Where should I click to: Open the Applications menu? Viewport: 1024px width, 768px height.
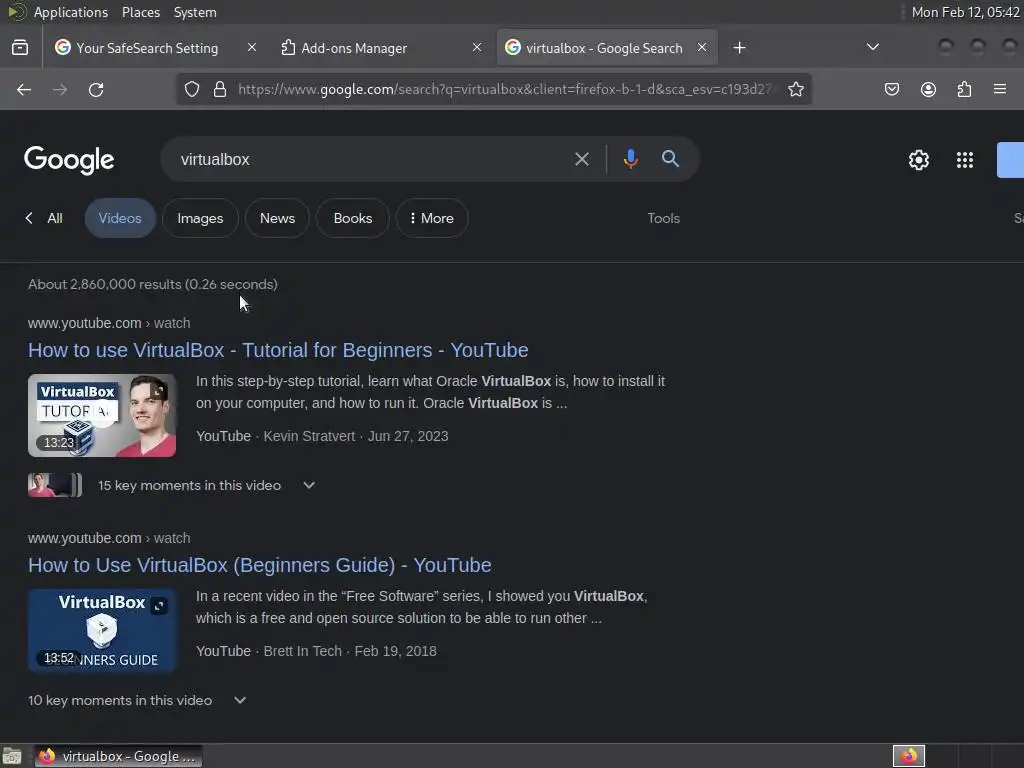pos(71,12)
